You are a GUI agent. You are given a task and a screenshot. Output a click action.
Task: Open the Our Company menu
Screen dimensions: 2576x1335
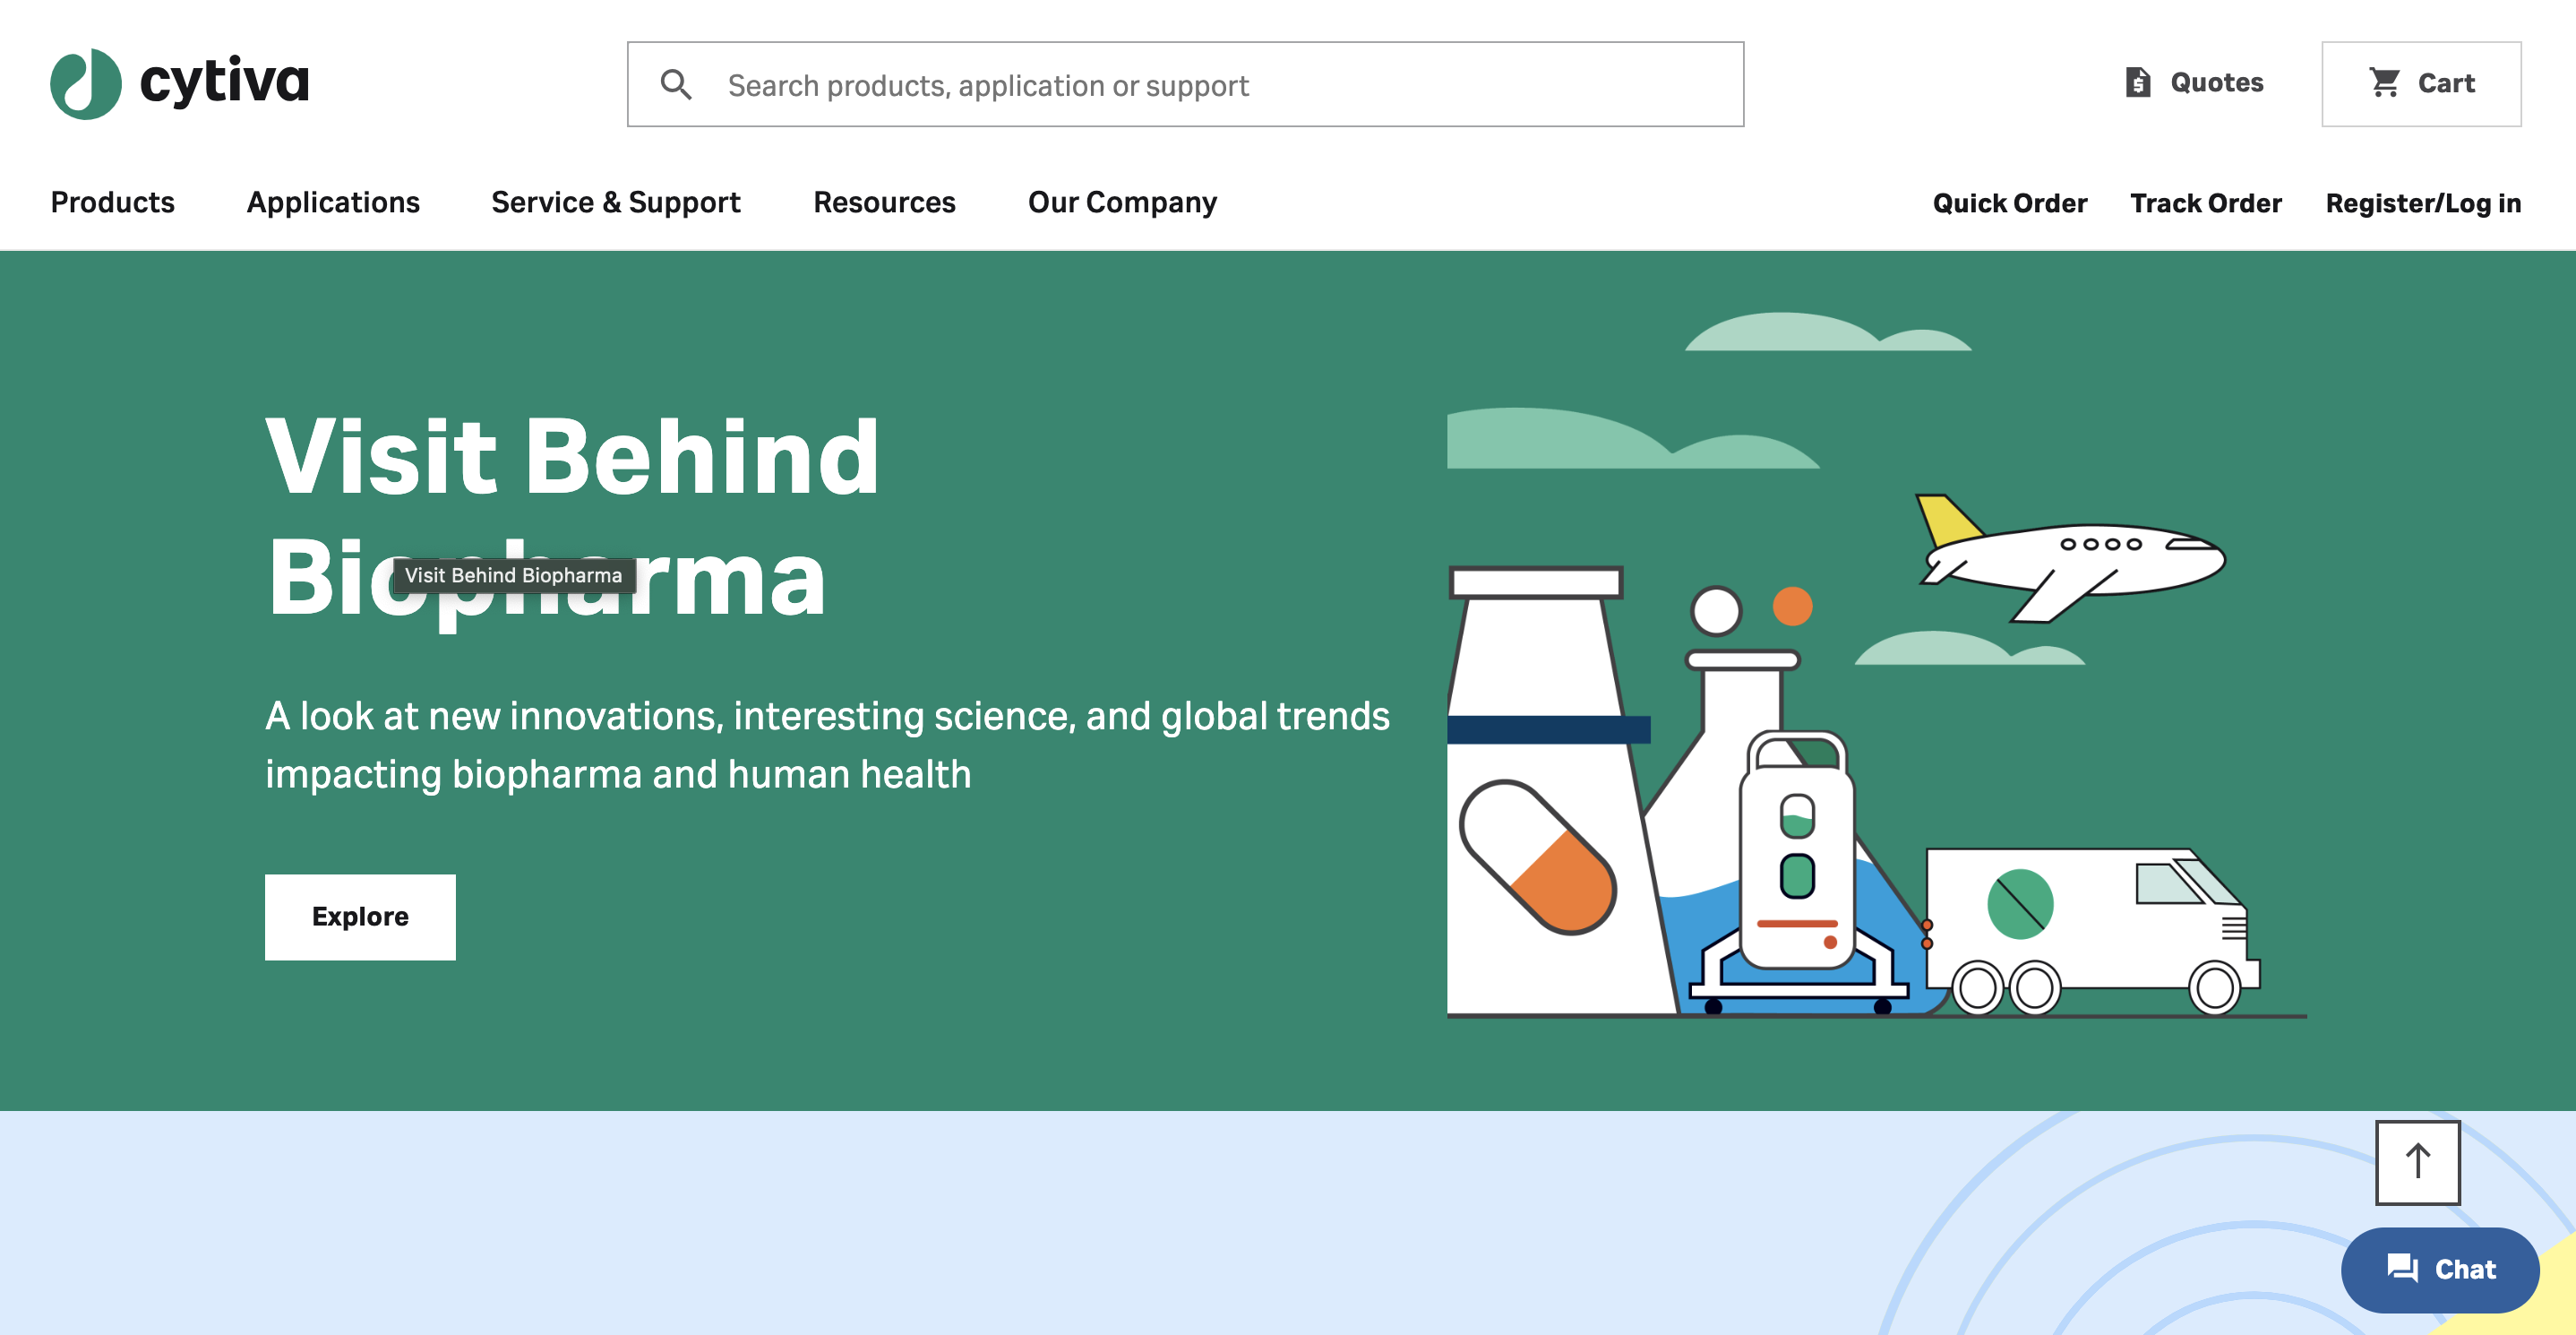[1122, 202]
